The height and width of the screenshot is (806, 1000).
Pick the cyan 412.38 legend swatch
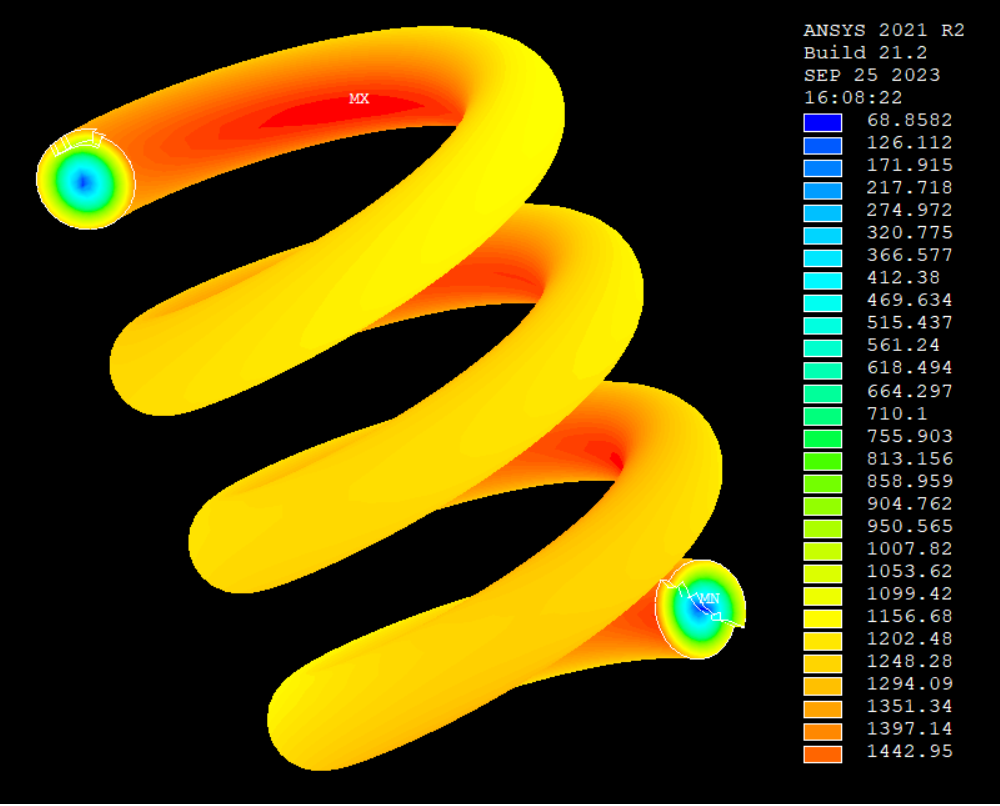click(823, 281)
